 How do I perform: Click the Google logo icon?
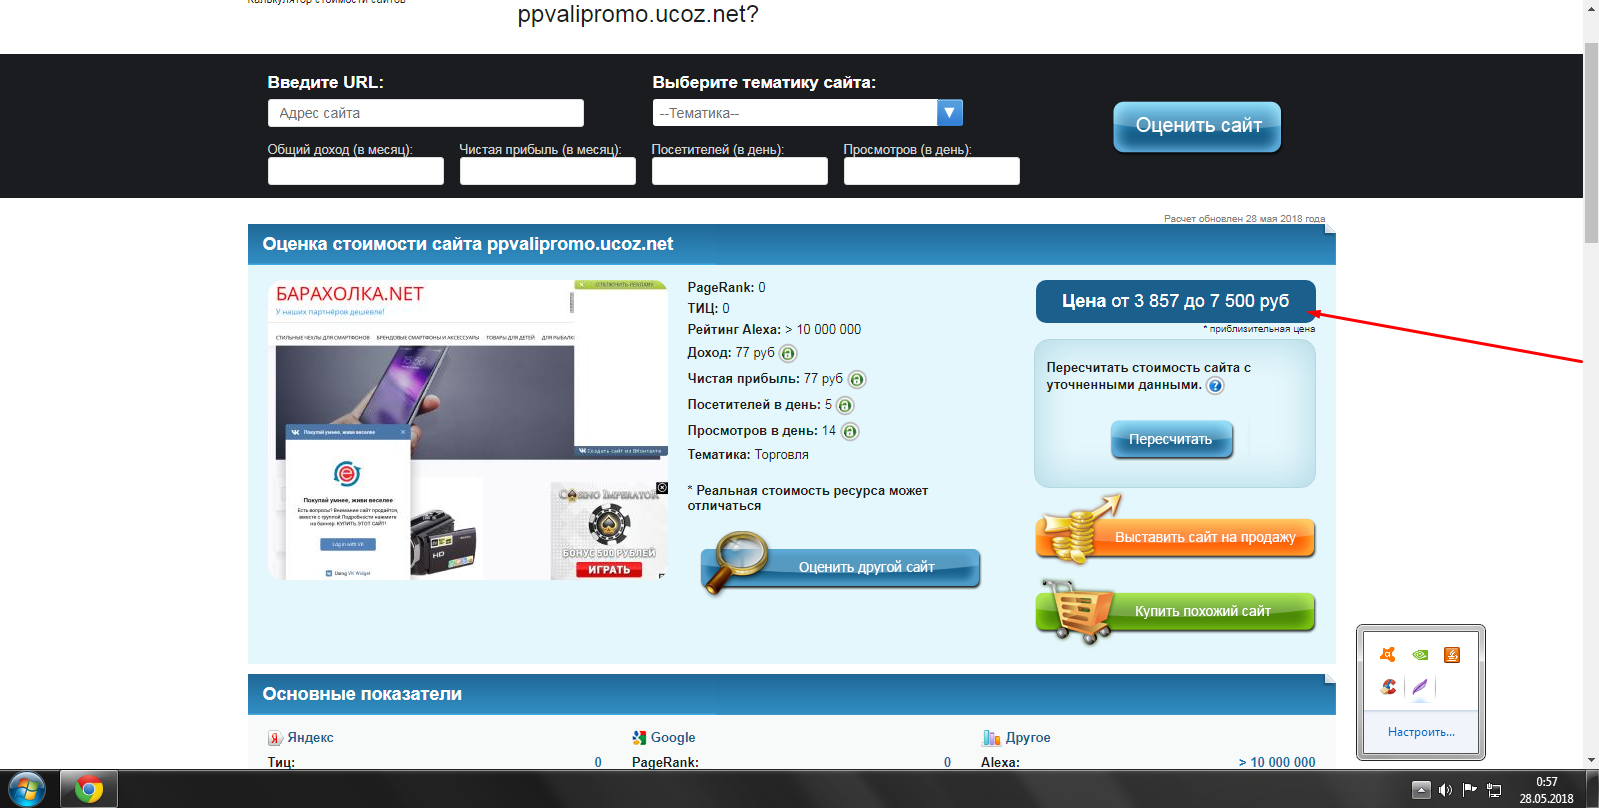(639, 738)
